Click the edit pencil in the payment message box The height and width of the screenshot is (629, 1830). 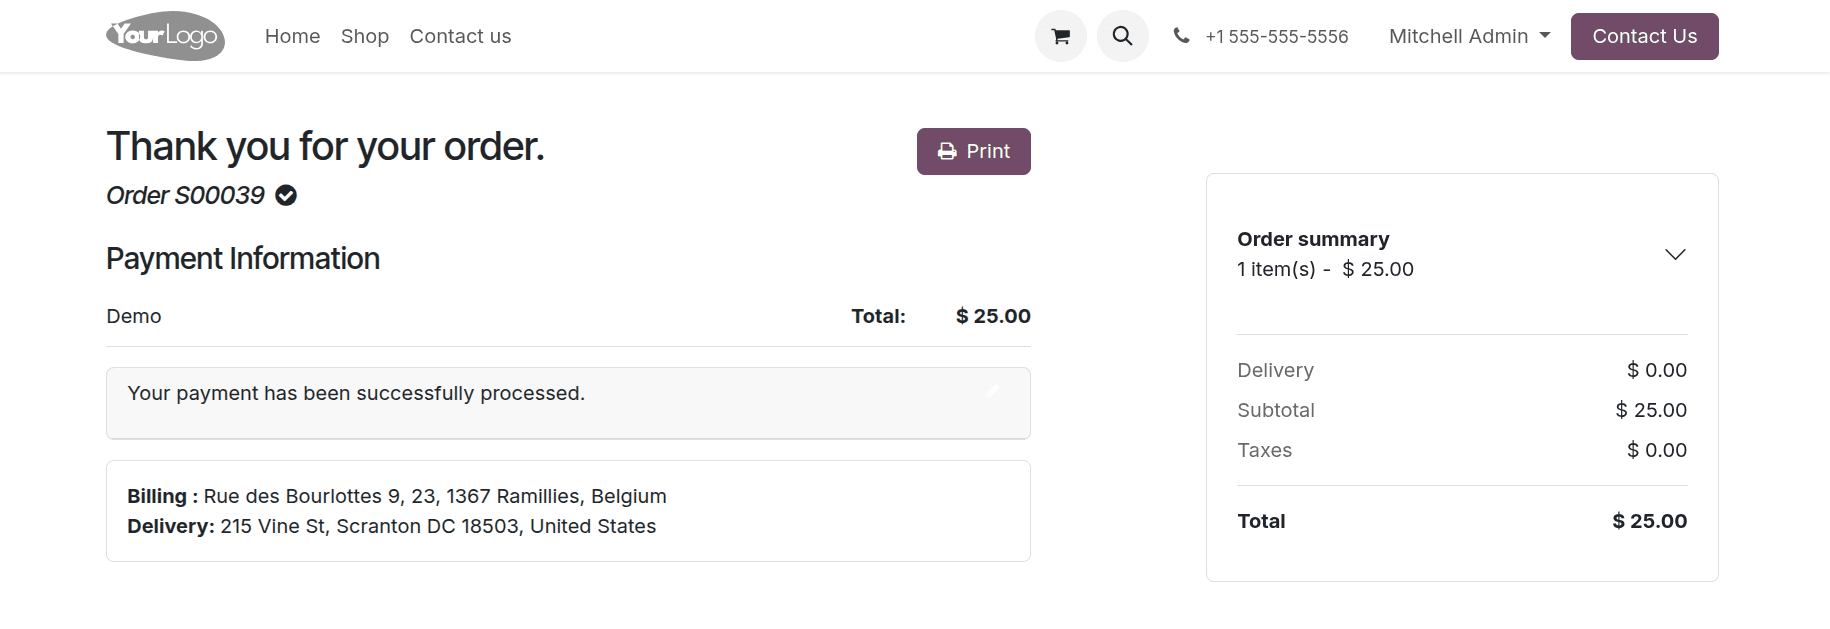pyautogui.click(x=992, y=392)
